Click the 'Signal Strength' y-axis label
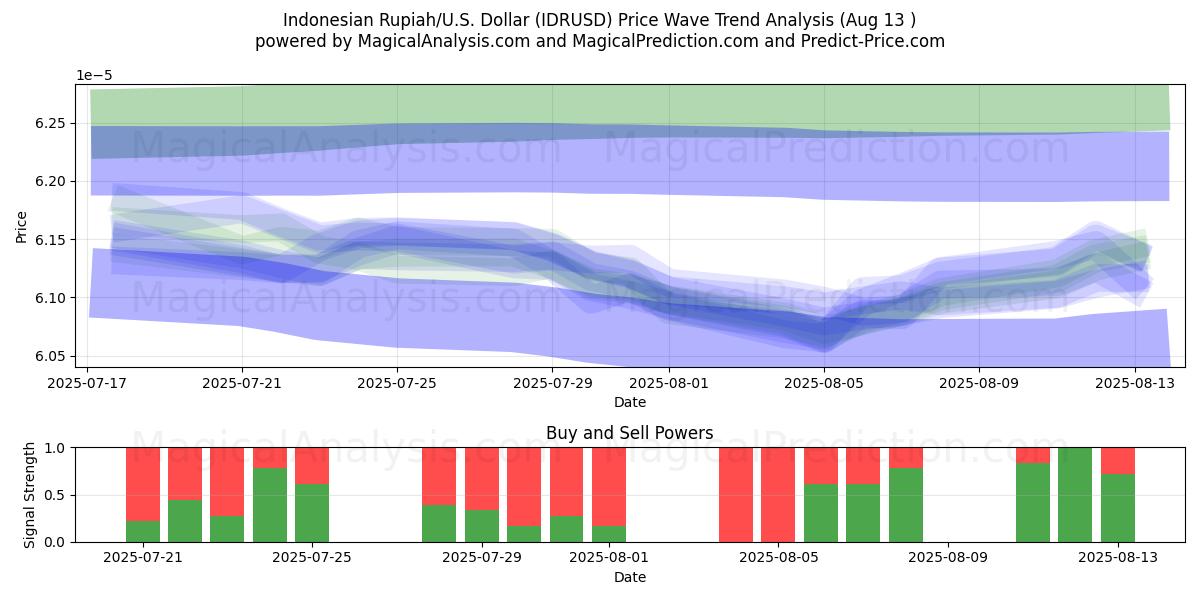This screenshot has width=1200, height=600. pyautogui.click(x=29, y=494)
